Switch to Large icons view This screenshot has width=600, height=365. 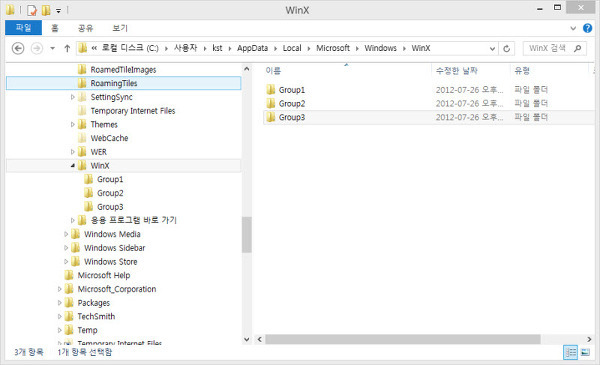(585, 352)
